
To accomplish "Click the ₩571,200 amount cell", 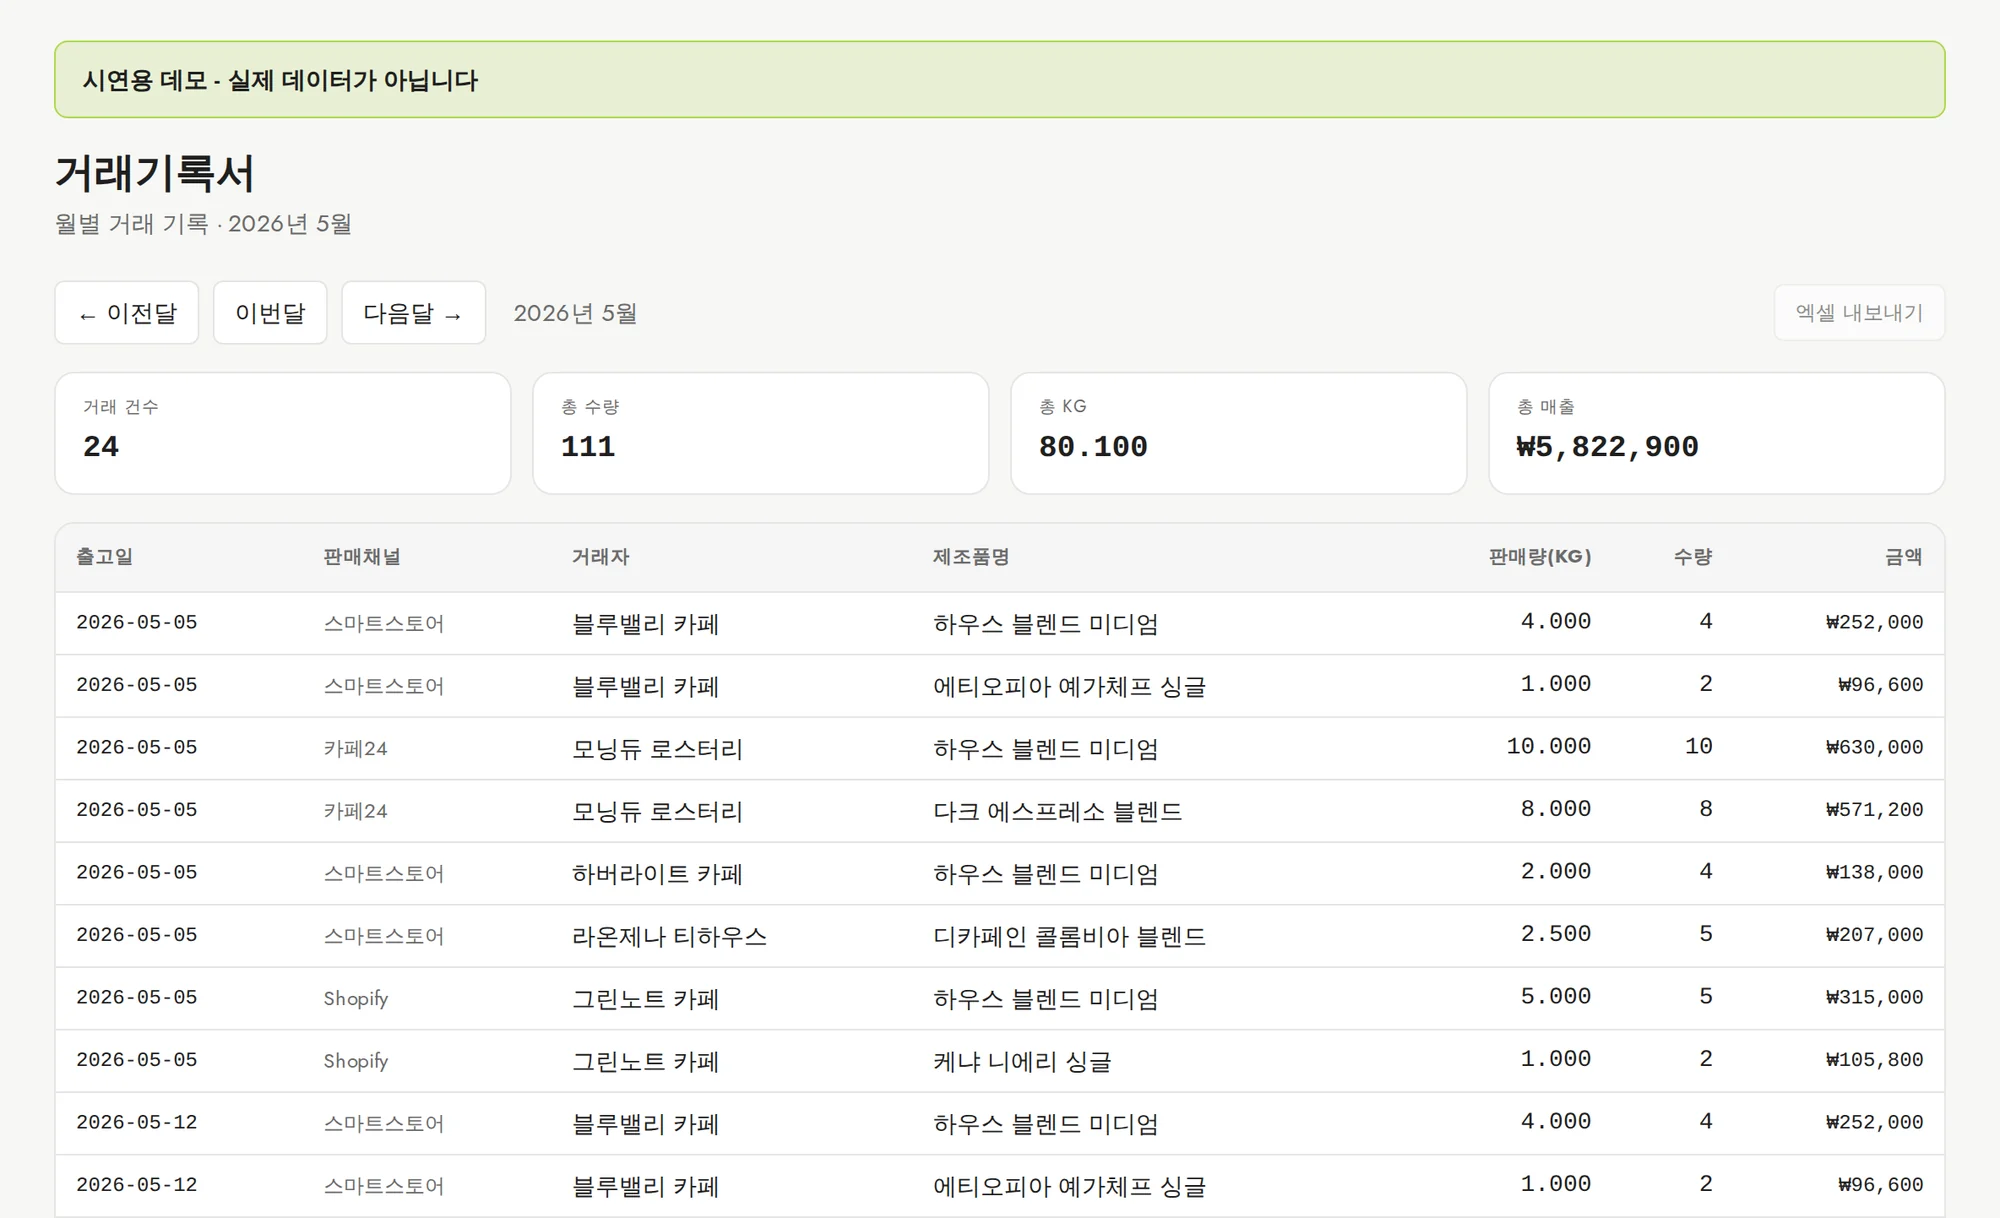I will click(x=1874, y=810).
